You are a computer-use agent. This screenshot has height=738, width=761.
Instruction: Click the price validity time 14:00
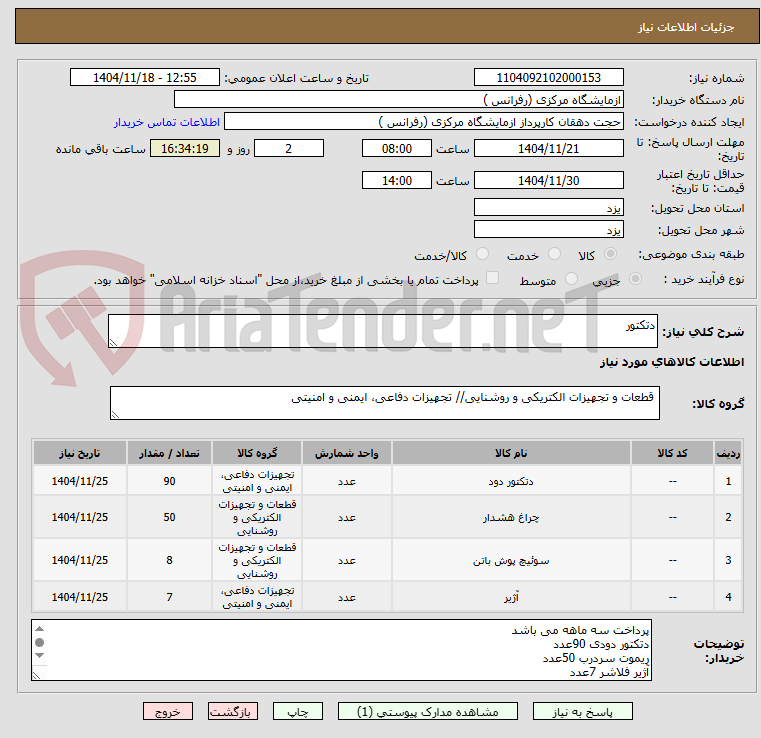397,180
